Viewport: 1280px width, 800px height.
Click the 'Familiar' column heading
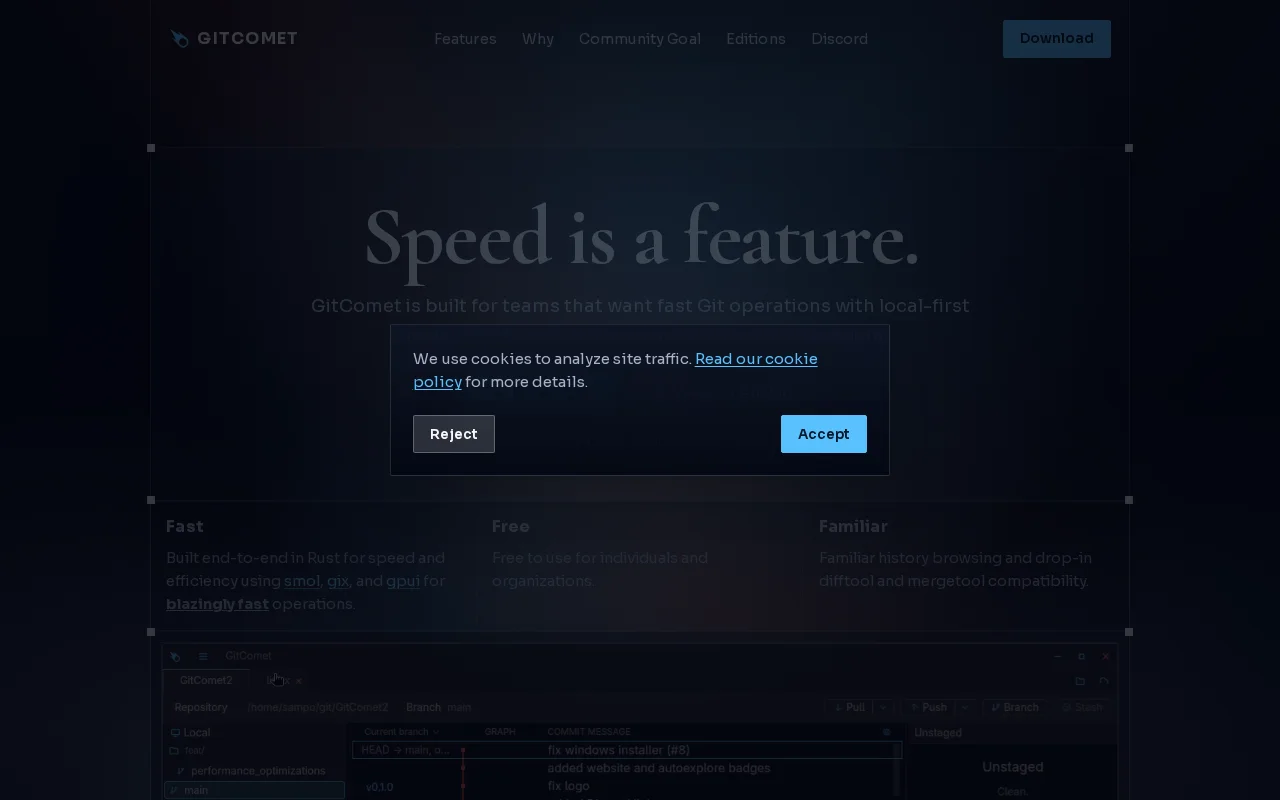(x=853, y=526)
